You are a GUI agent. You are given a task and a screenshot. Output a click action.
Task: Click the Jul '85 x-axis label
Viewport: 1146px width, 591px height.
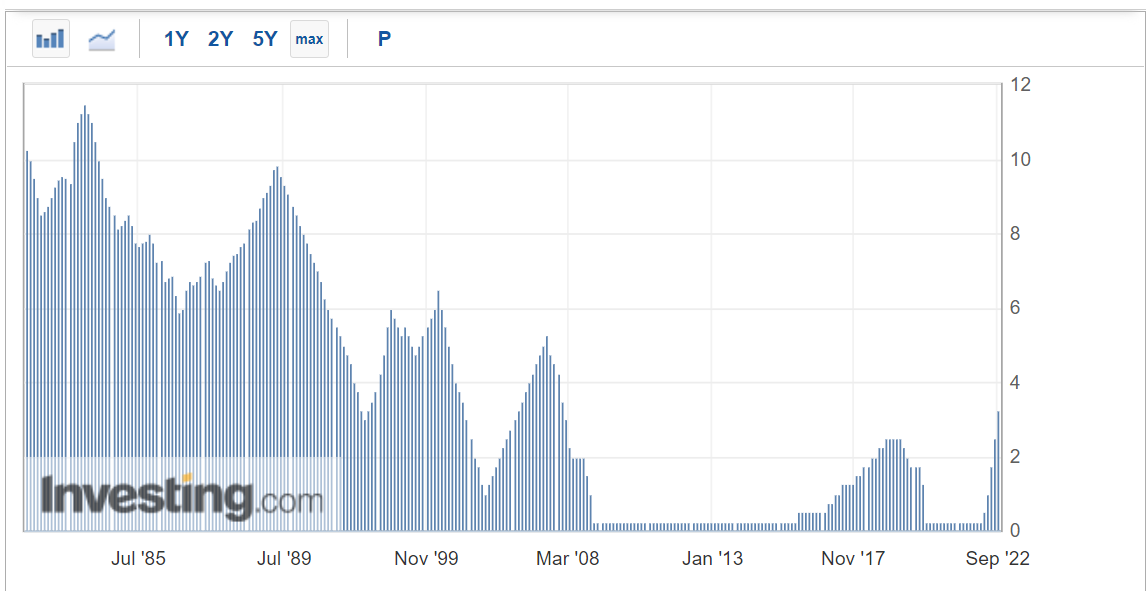click(x=138, y=559)
